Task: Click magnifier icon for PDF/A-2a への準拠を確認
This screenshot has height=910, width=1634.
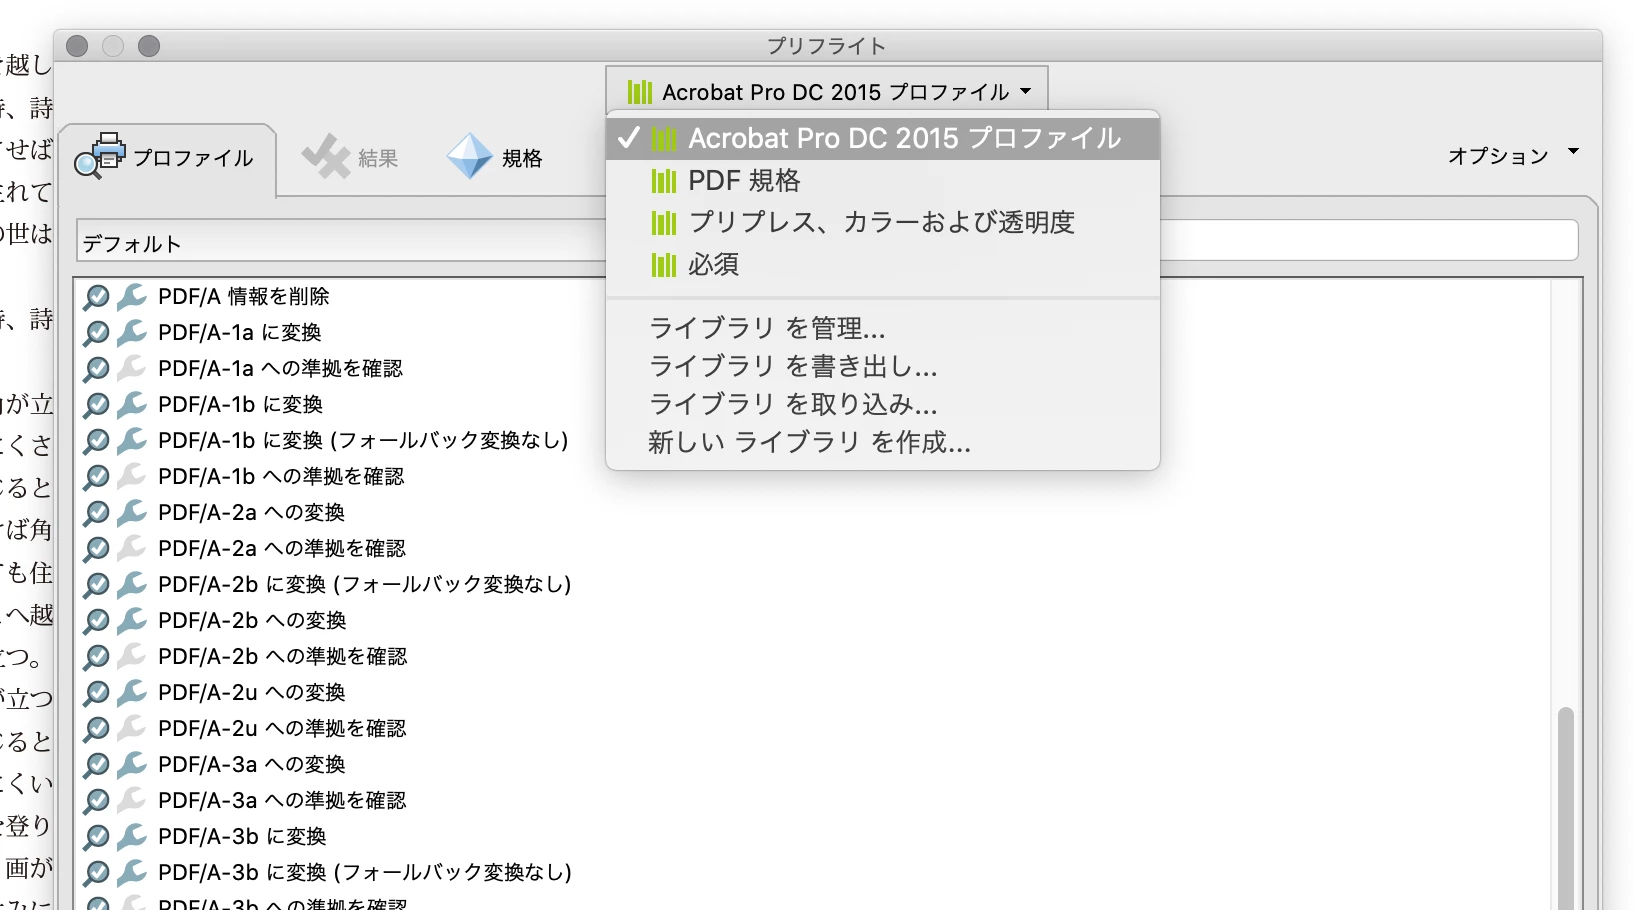Action: pyautogui.click(x=96, y=549)
